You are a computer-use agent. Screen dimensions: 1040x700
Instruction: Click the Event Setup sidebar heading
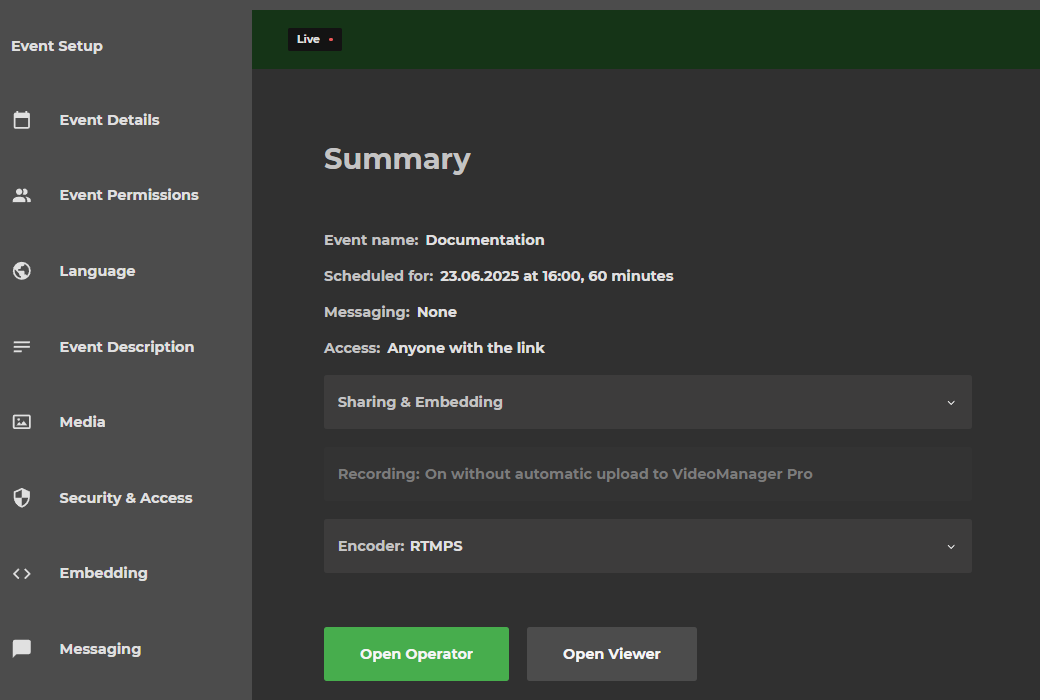(x=57, y=46)
